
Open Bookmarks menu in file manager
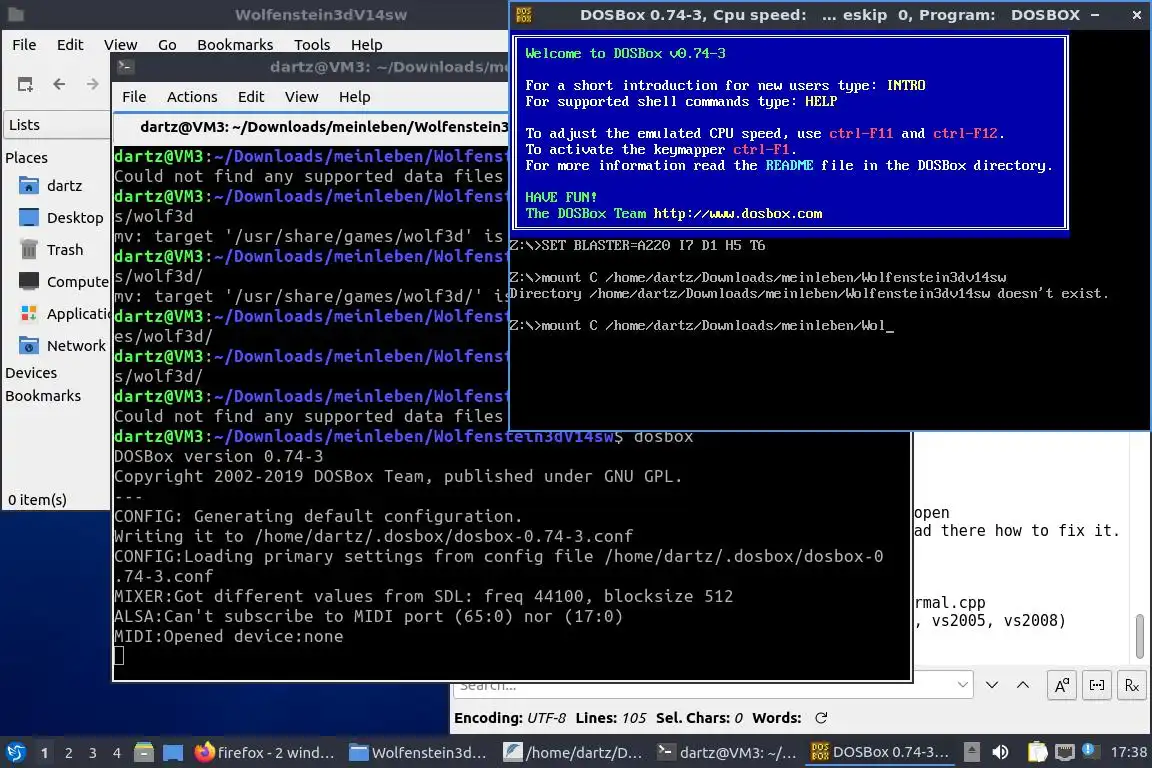click(x=235, y=45)
